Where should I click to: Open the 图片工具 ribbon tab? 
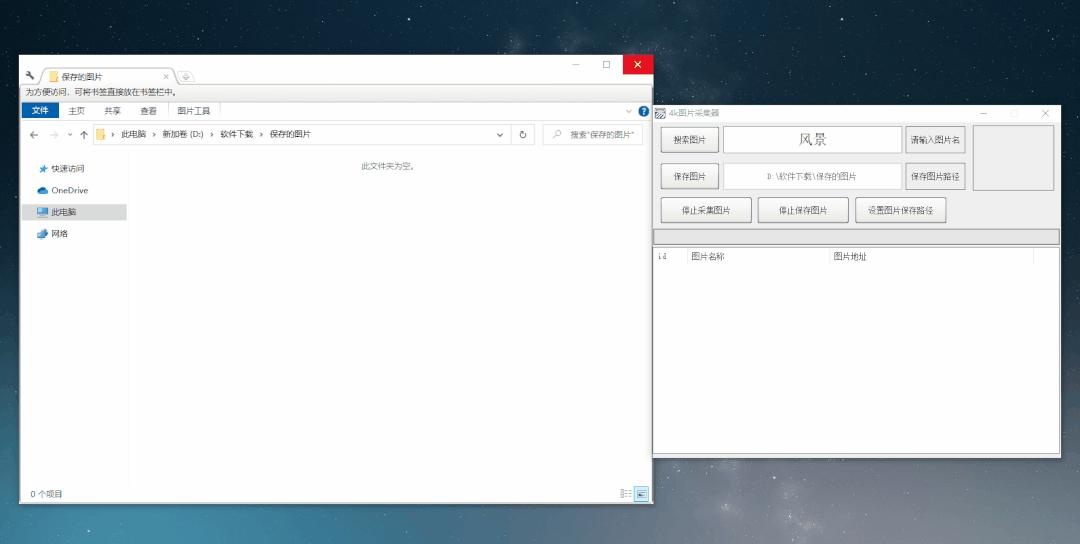pos(194,111)
